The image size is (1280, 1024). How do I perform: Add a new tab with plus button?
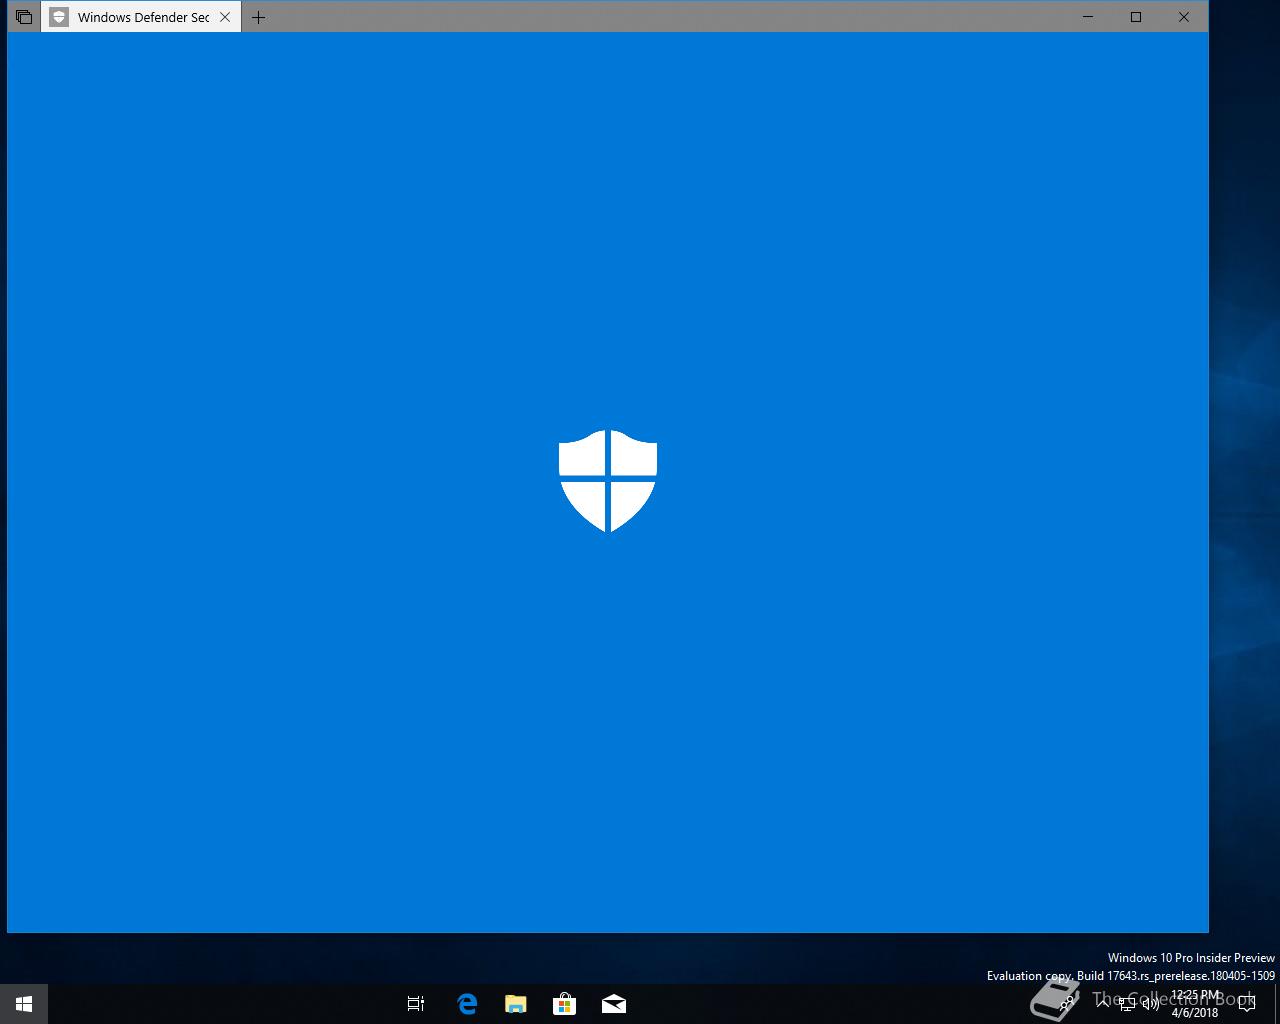click(x=258, y=17)
